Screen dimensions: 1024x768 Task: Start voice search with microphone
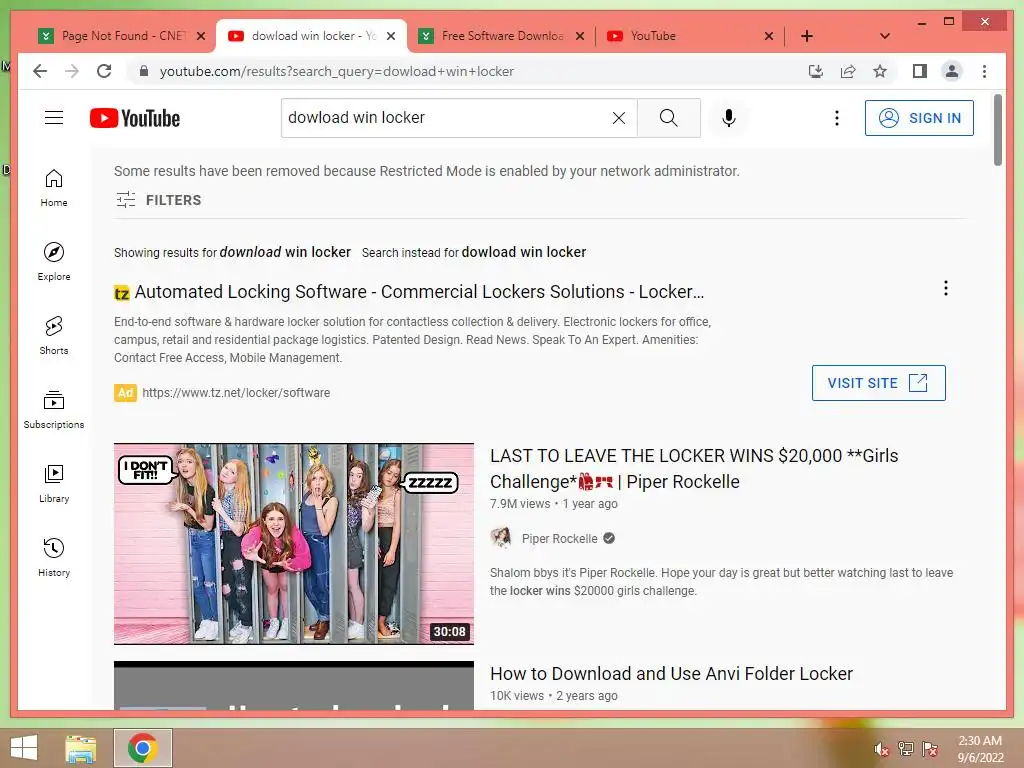coord(729,118)
